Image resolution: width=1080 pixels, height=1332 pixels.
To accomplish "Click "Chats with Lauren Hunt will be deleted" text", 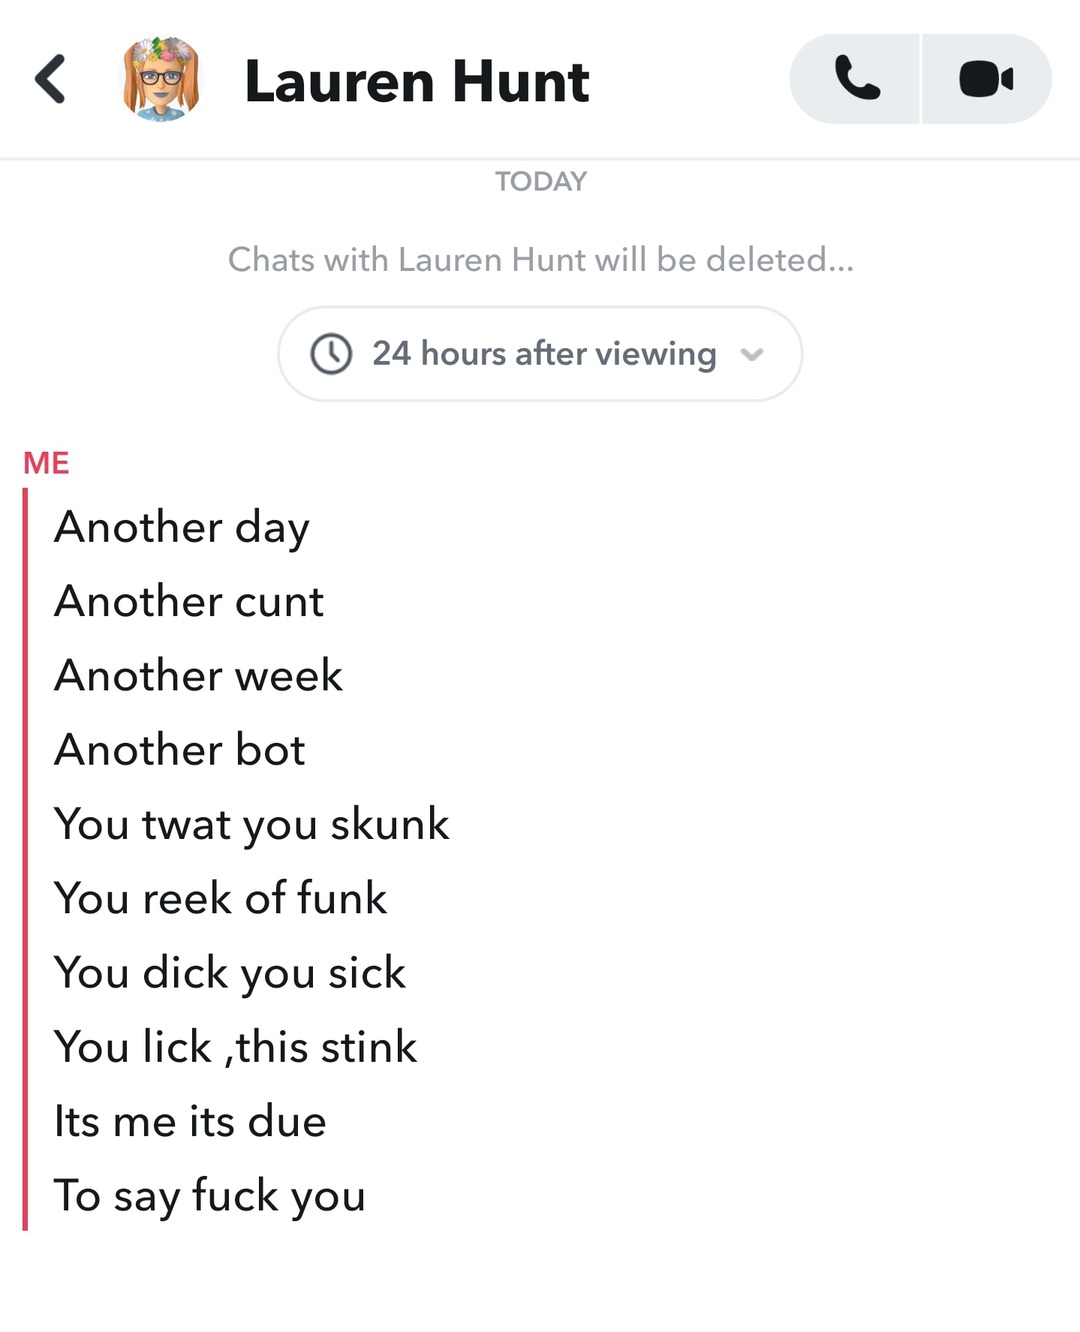I will tap(540, 260).
